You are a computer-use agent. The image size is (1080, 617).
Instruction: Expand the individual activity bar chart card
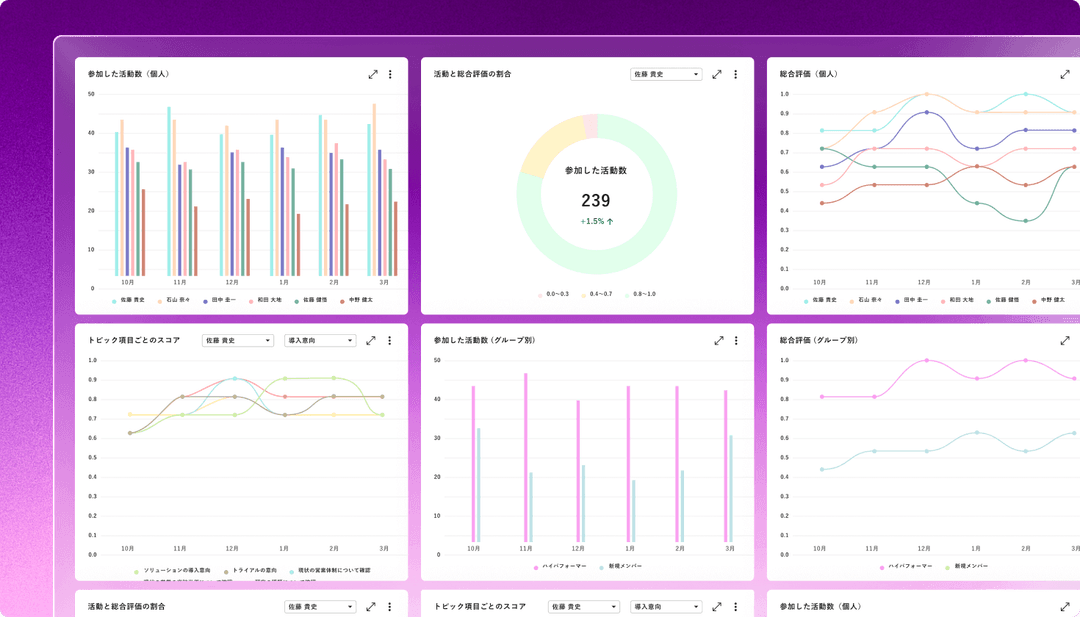(x=372, y=74)
